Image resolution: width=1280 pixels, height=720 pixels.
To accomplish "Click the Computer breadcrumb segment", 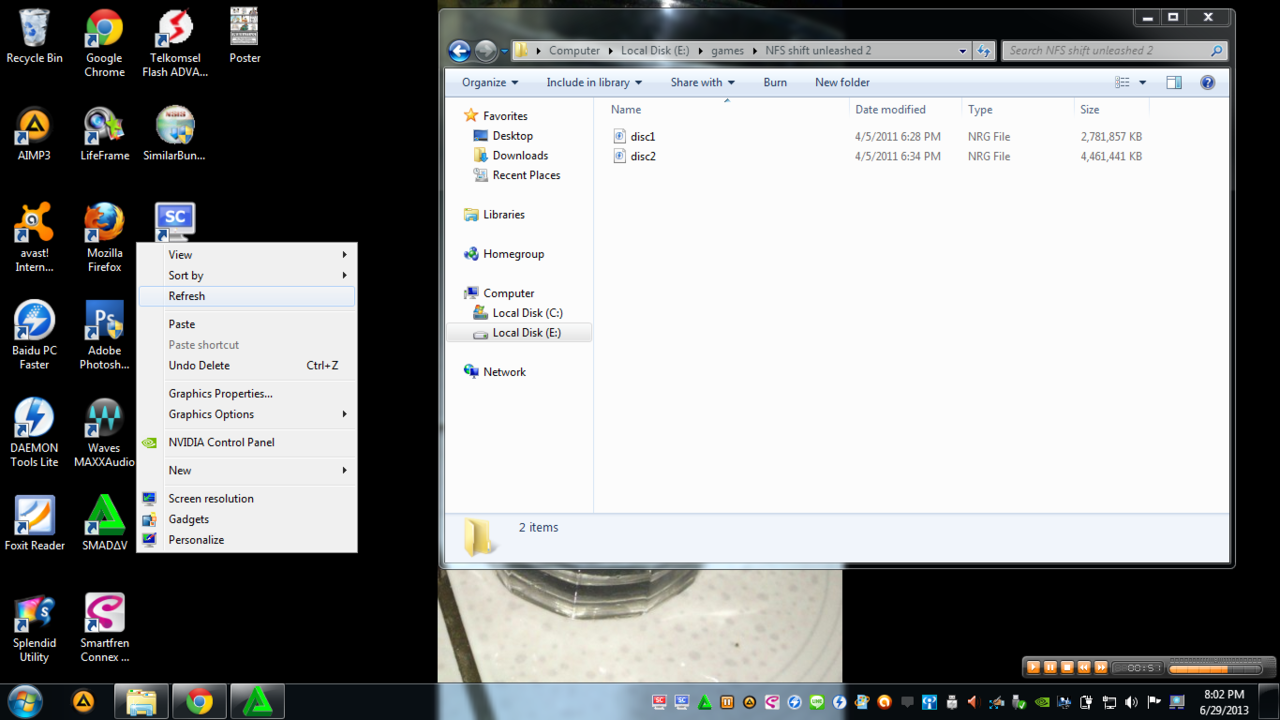I will point(574,51).
